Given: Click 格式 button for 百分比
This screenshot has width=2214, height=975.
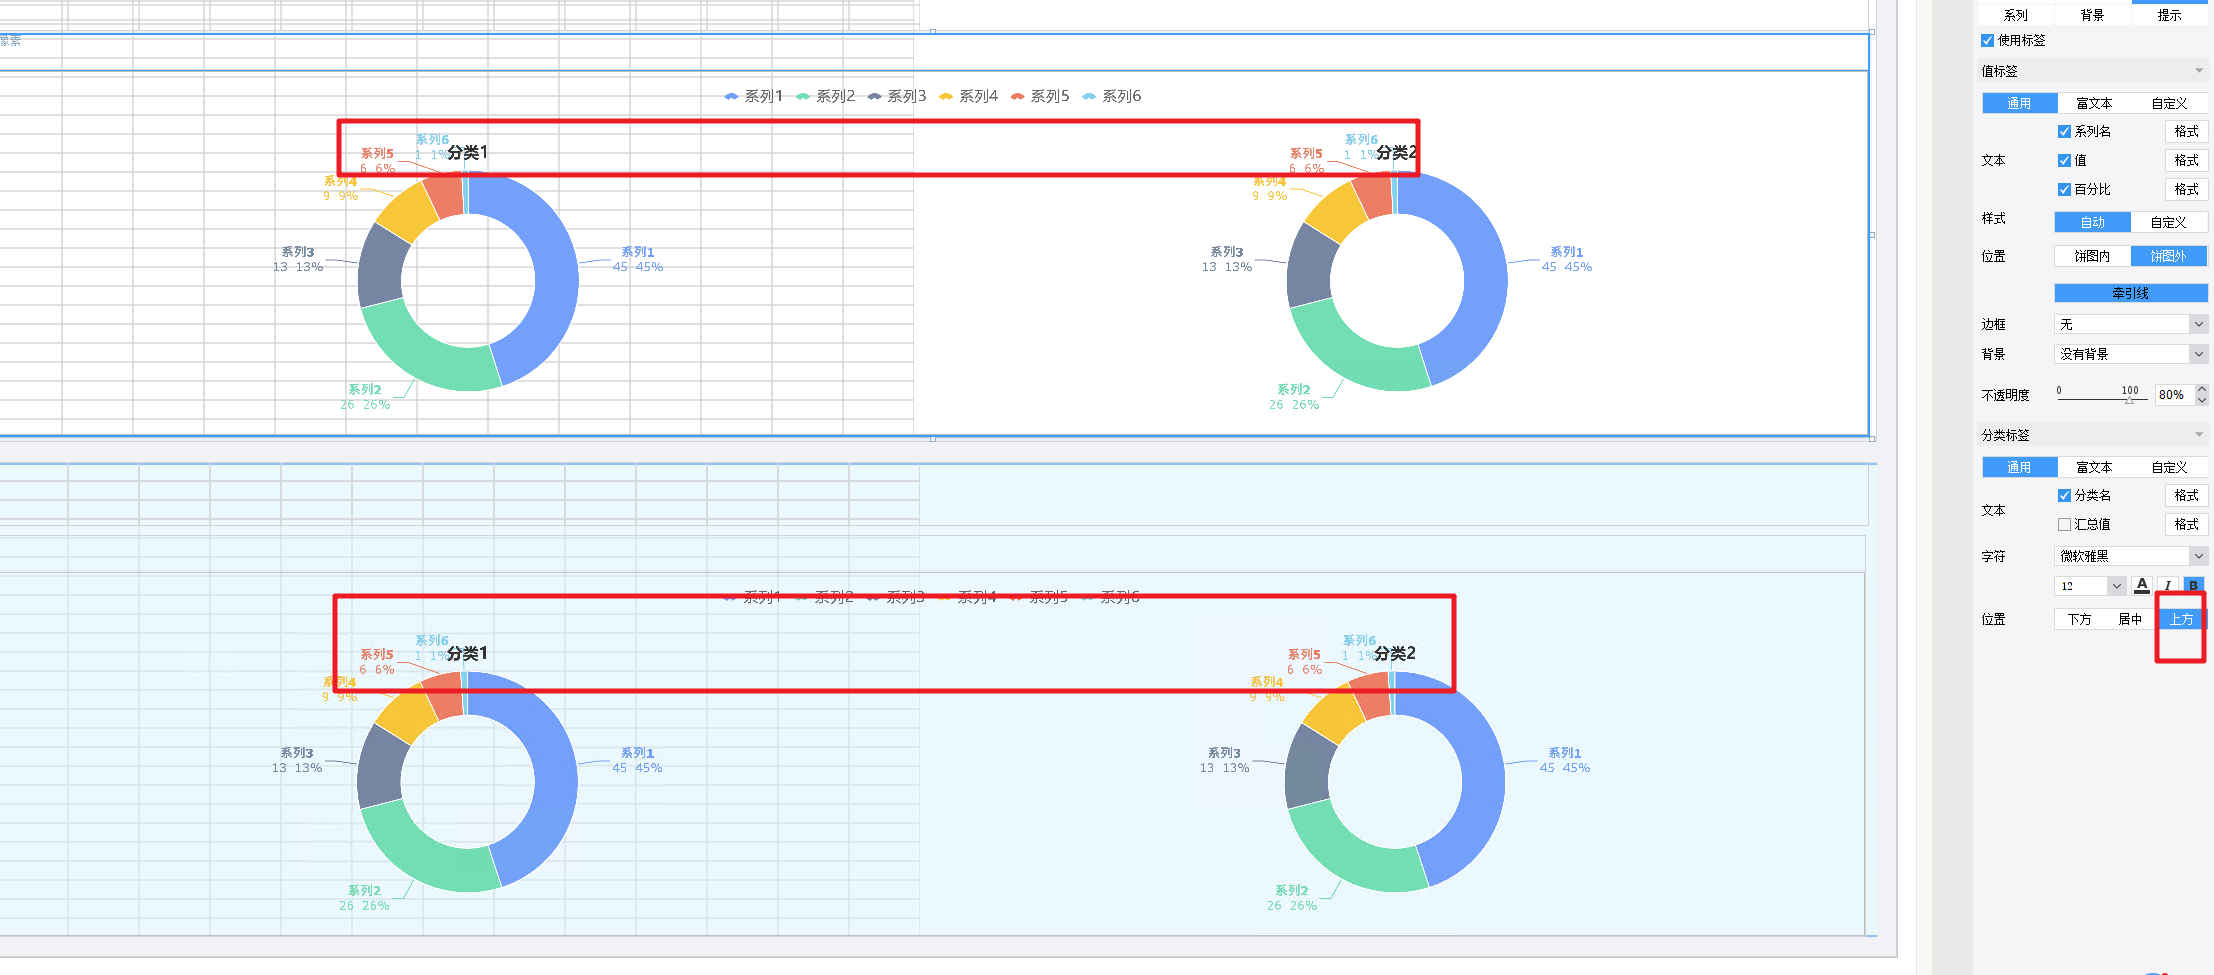Looking at the screenshot, I should pyautogui.click(x=2186, y=190).
